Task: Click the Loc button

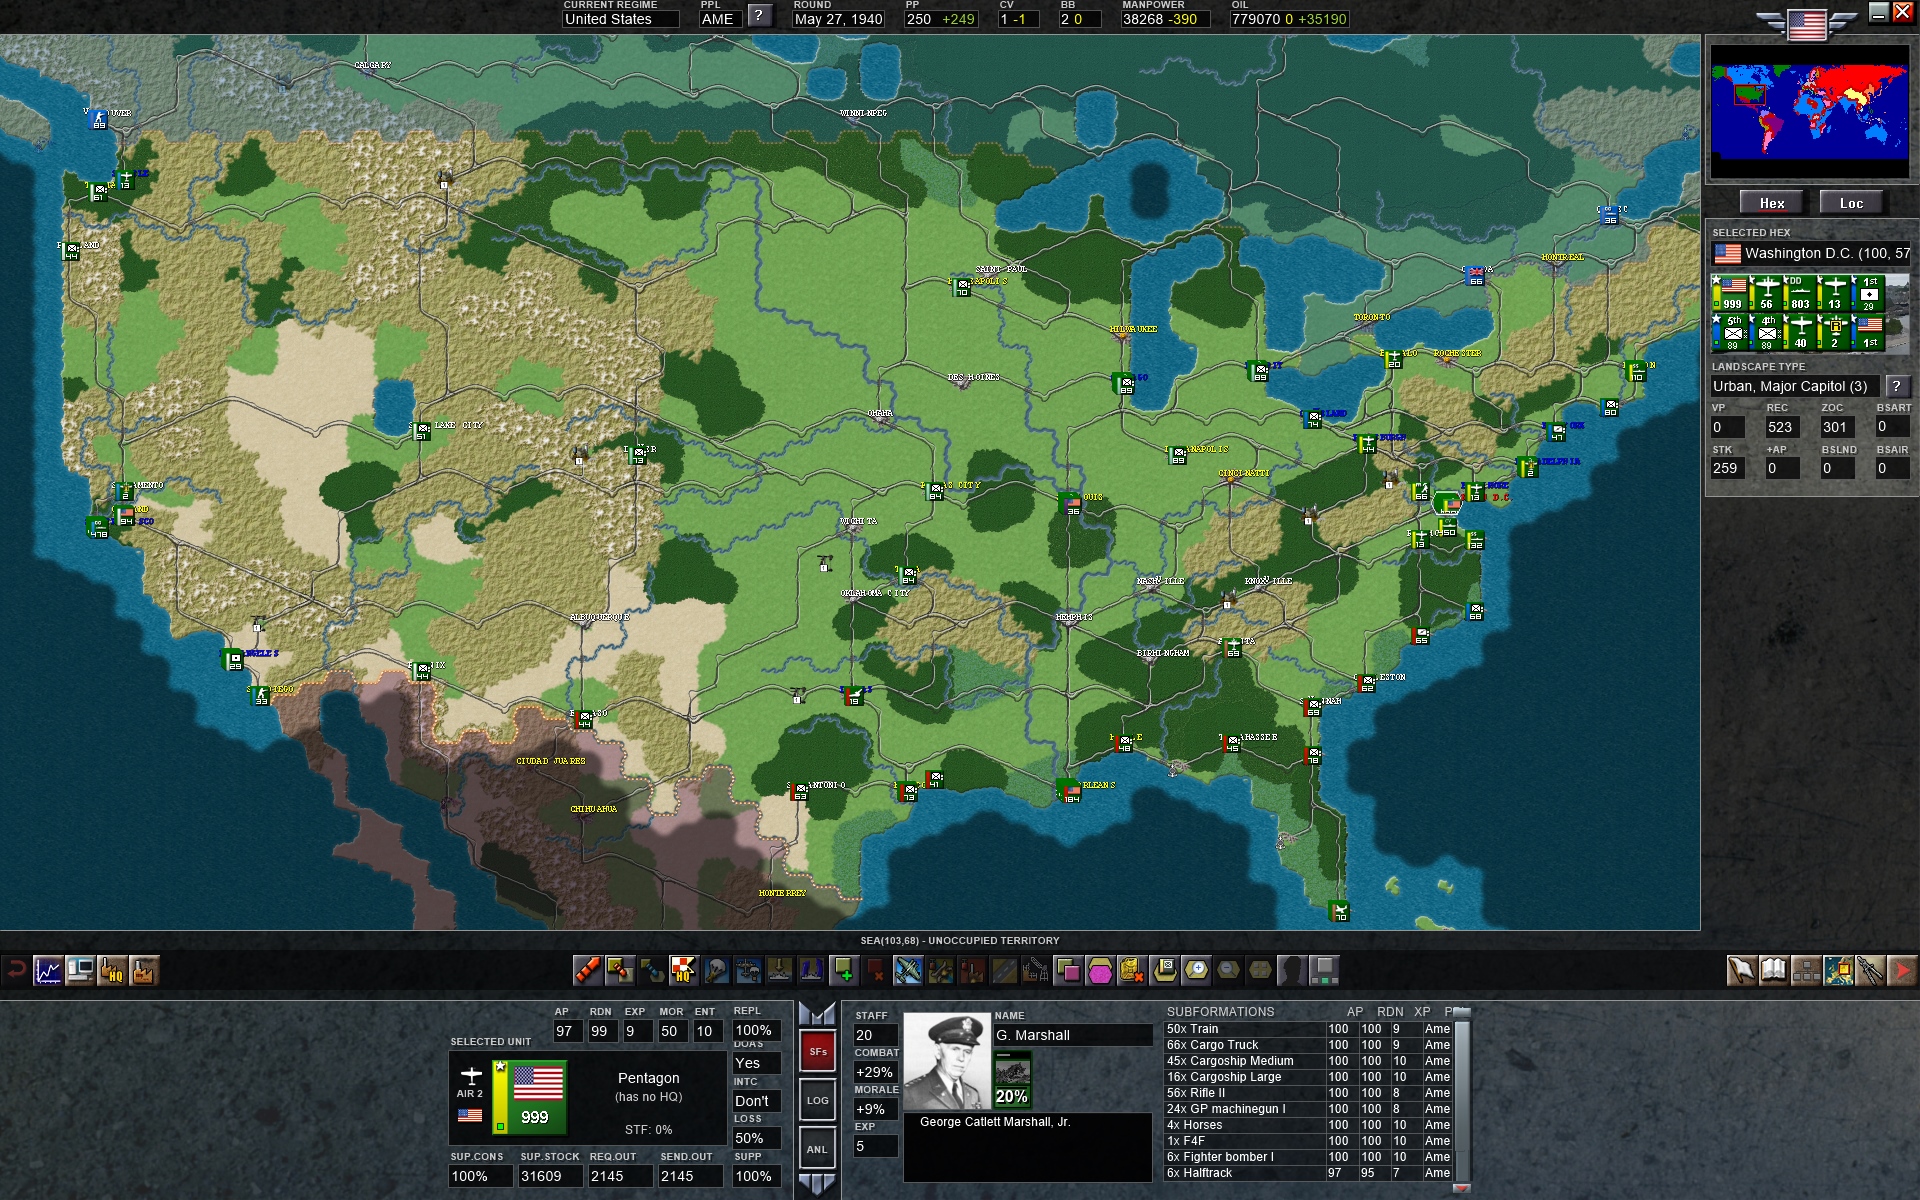Action: coord(1851,203)
